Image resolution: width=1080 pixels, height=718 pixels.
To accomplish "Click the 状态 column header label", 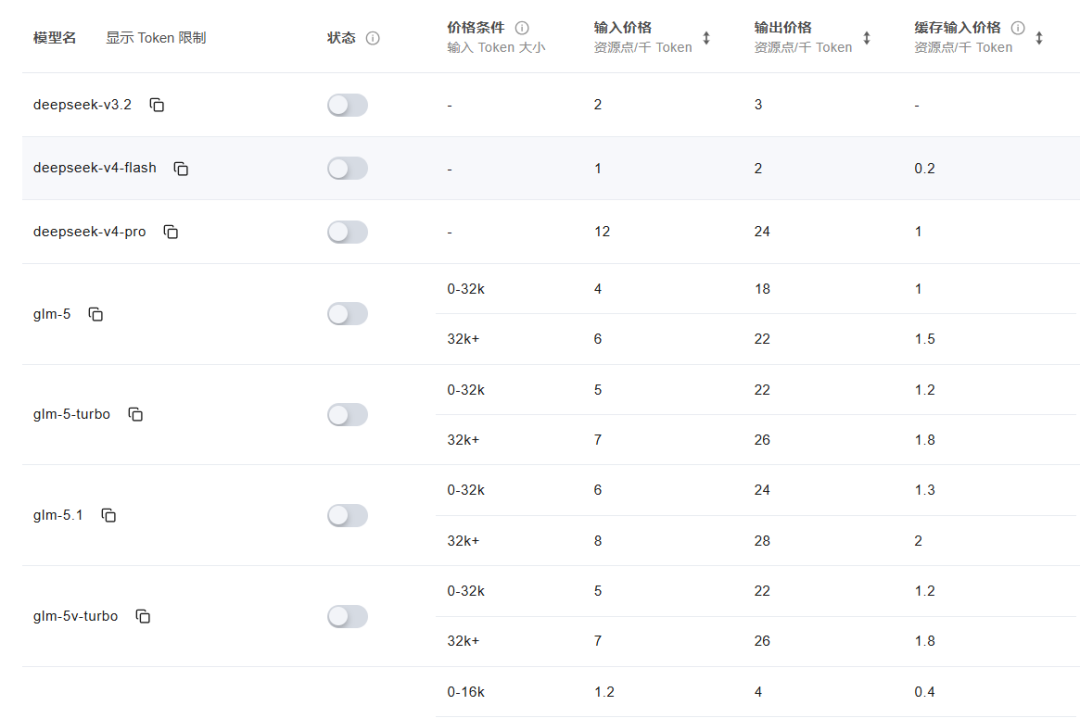I will (341, 38).
